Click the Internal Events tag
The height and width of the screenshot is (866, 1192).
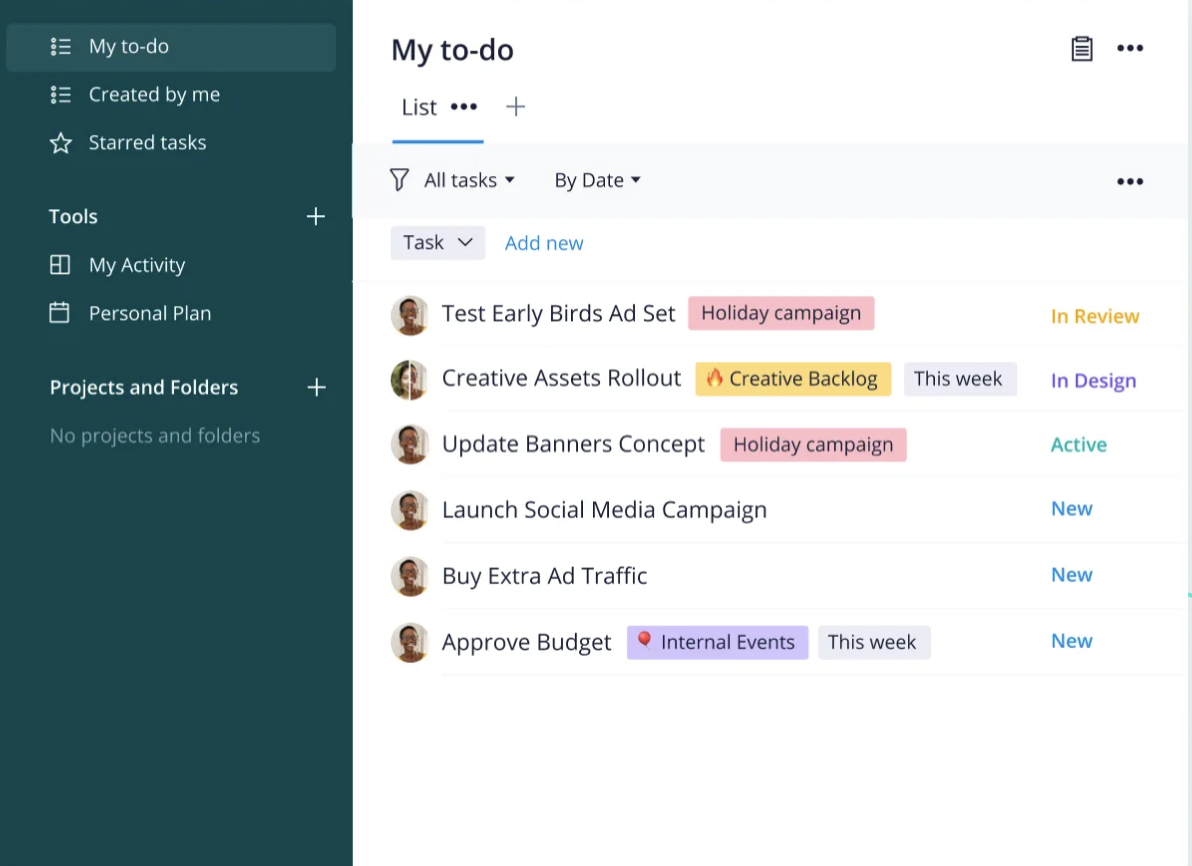718,642
